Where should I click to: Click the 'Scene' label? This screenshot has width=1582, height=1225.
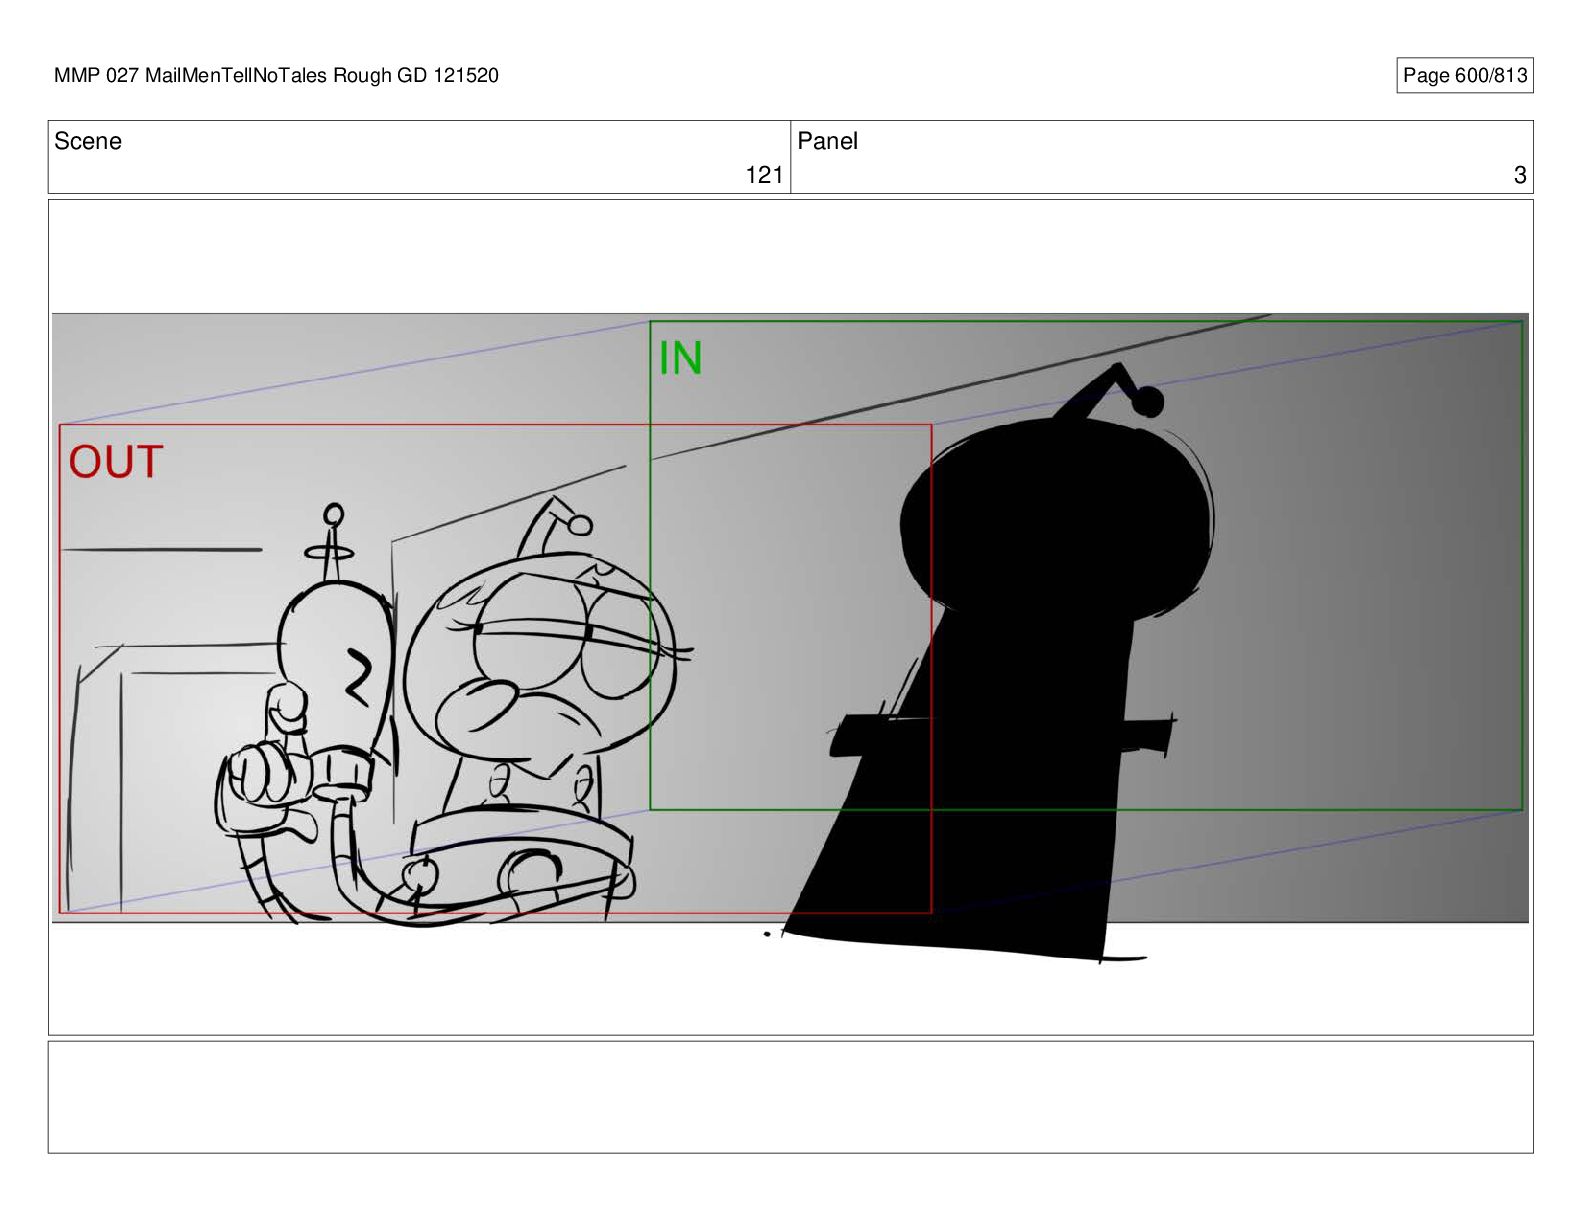(x=88, y=141)
